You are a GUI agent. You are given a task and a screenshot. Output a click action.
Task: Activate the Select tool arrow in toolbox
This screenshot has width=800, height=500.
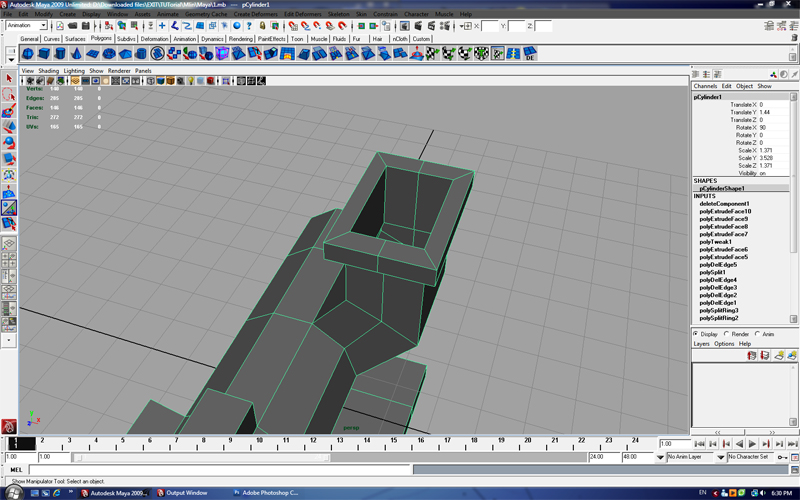tap(9, 78)
